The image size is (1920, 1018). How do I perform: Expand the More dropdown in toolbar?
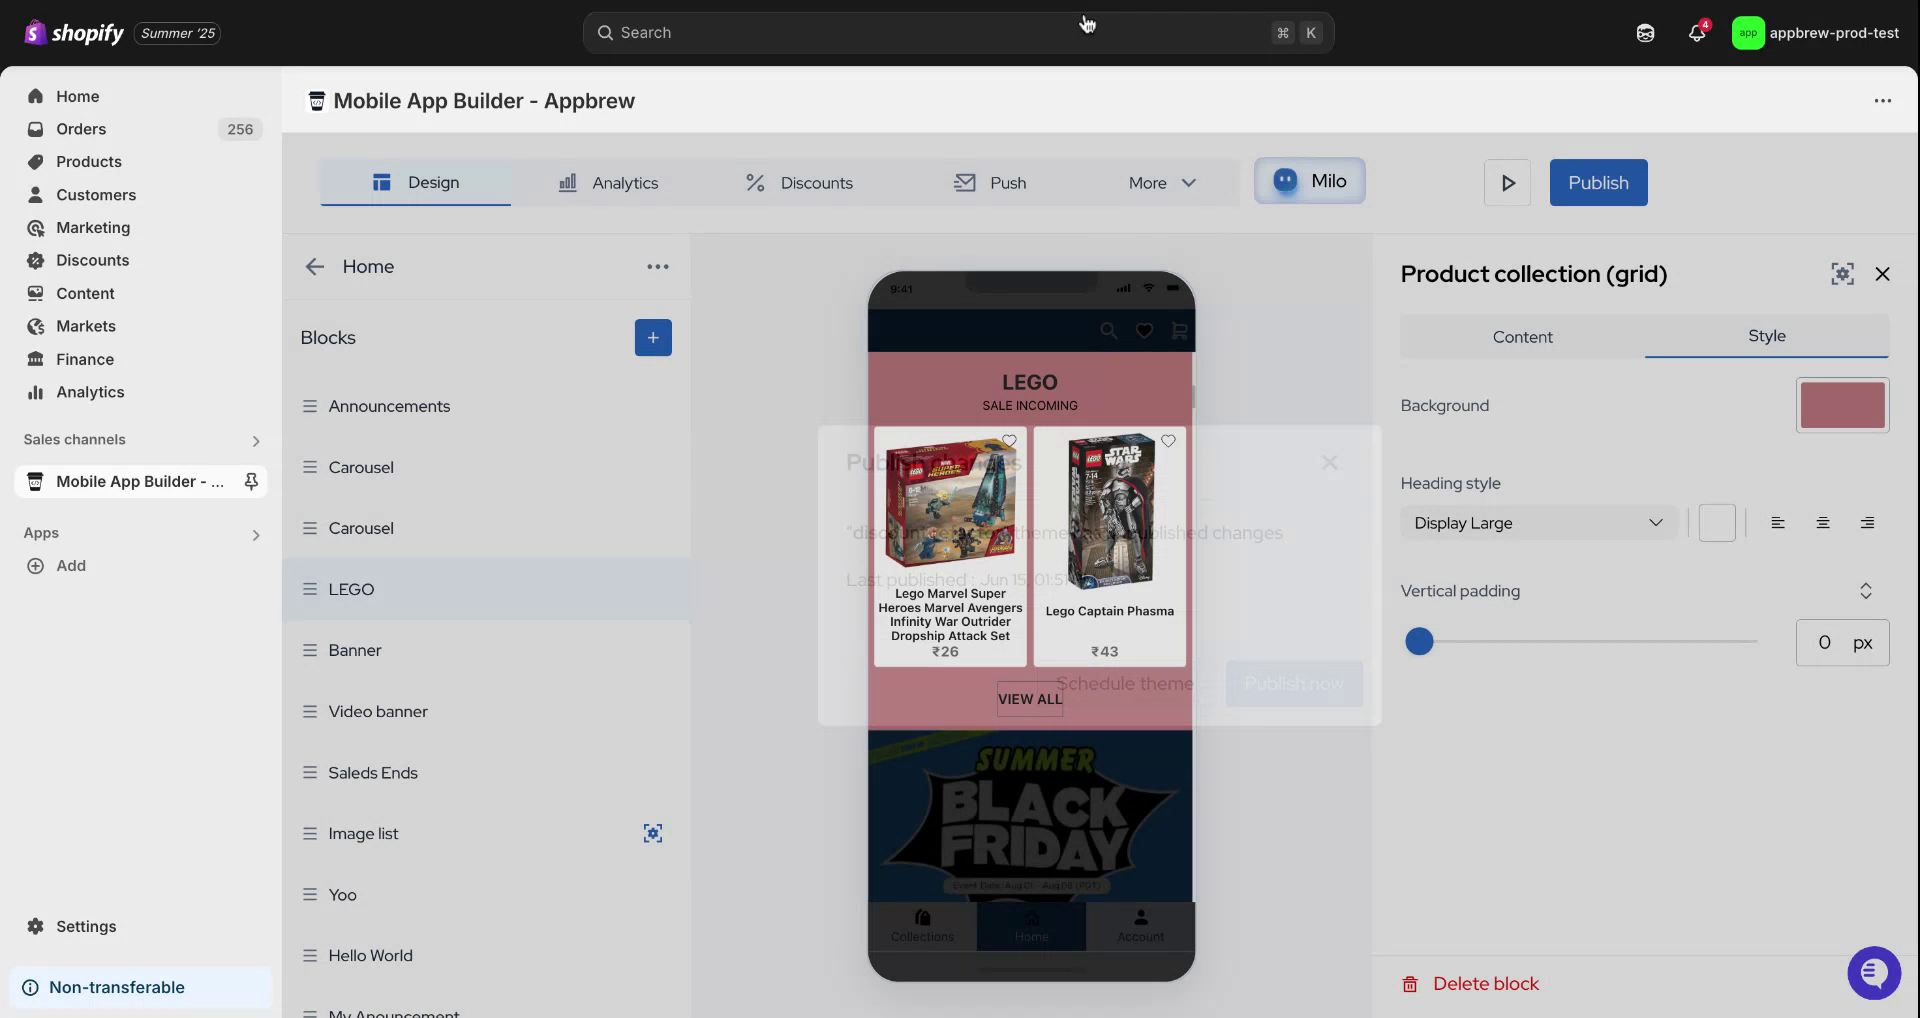(1162, 183)
